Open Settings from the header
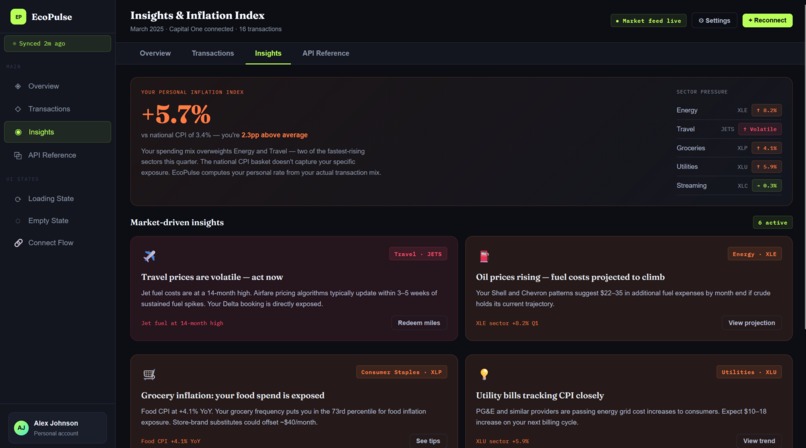This screenshot has width=806, height=448. [x=714, y=21]
